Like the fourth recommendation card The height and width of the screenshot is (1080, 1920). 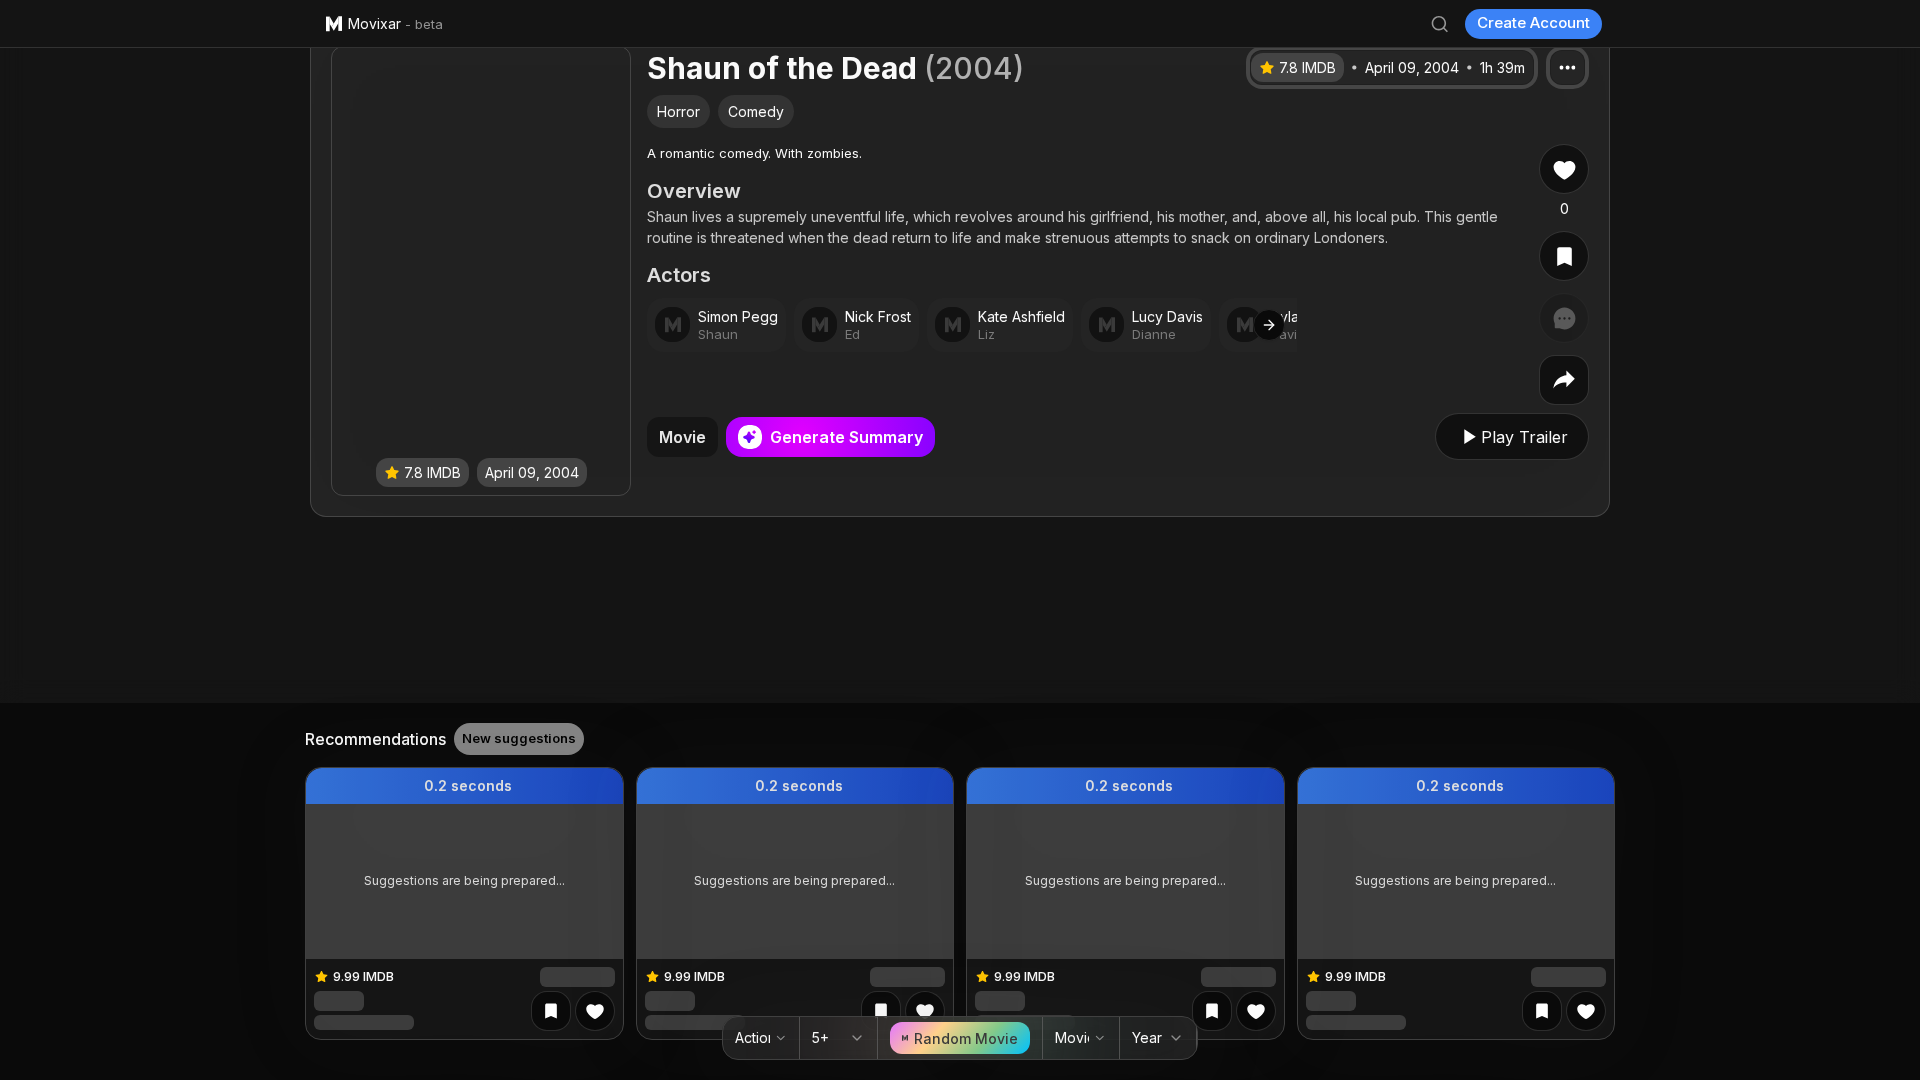[1585, 1011]
